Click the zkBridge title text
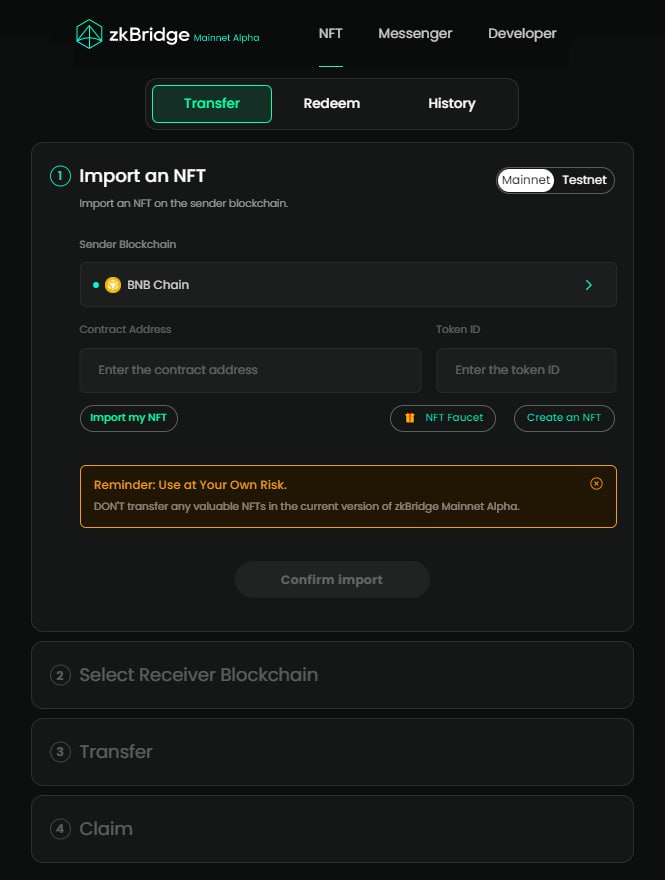This screenshot has height=880, width=665. tap(149, 35)
